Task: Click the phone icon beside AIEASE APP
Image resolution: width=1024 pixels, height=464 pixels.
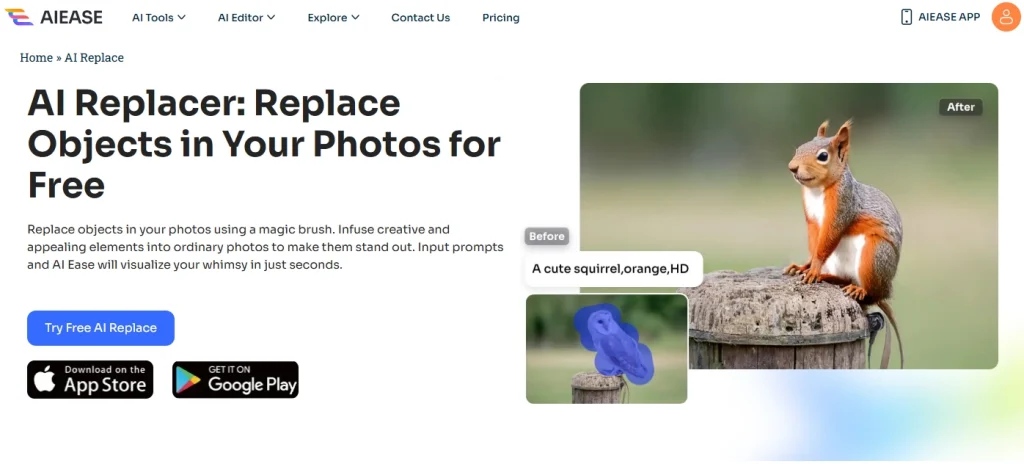Action: click(906, 17)
